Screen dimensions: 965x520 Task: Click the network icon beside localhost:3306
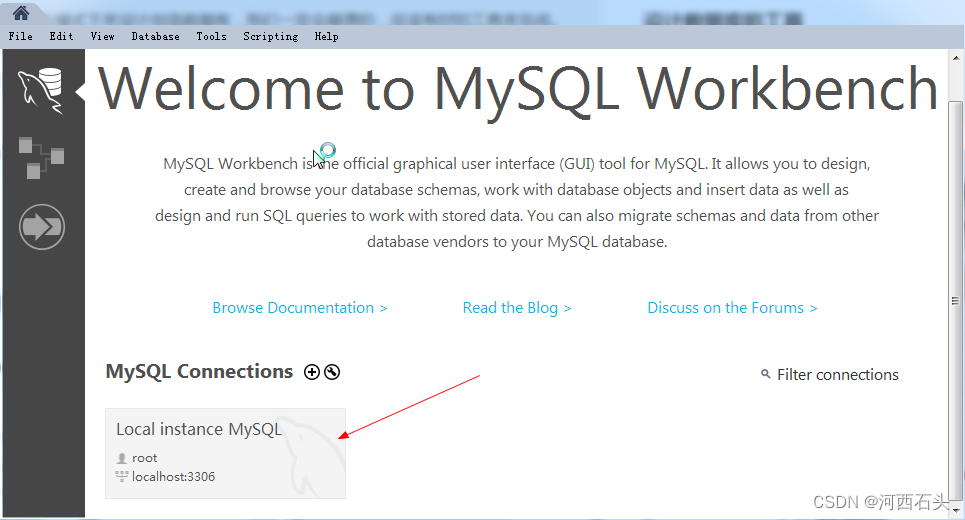(122, 476)
